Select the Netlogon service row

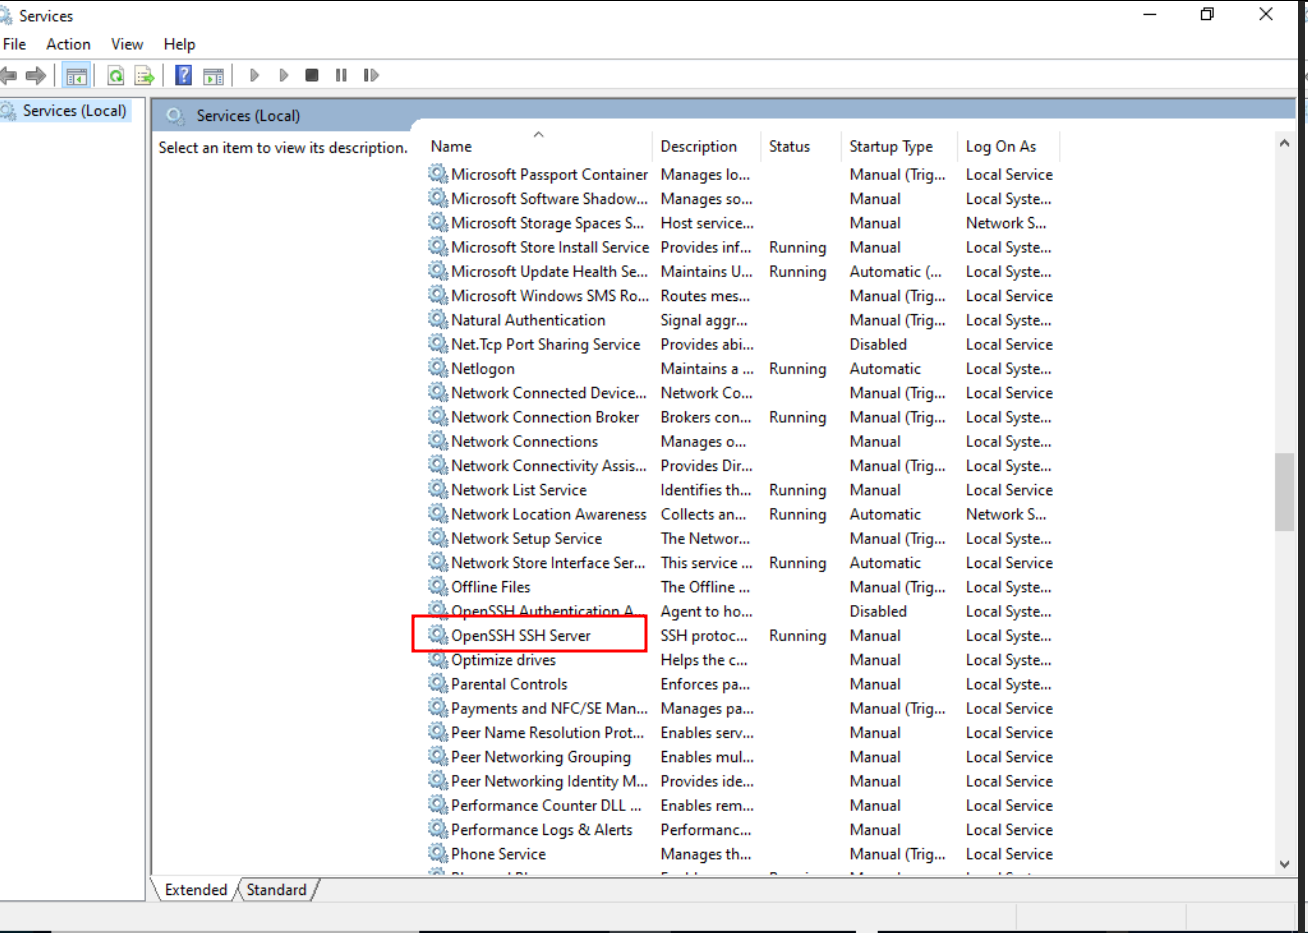click(x=482, y=369)
